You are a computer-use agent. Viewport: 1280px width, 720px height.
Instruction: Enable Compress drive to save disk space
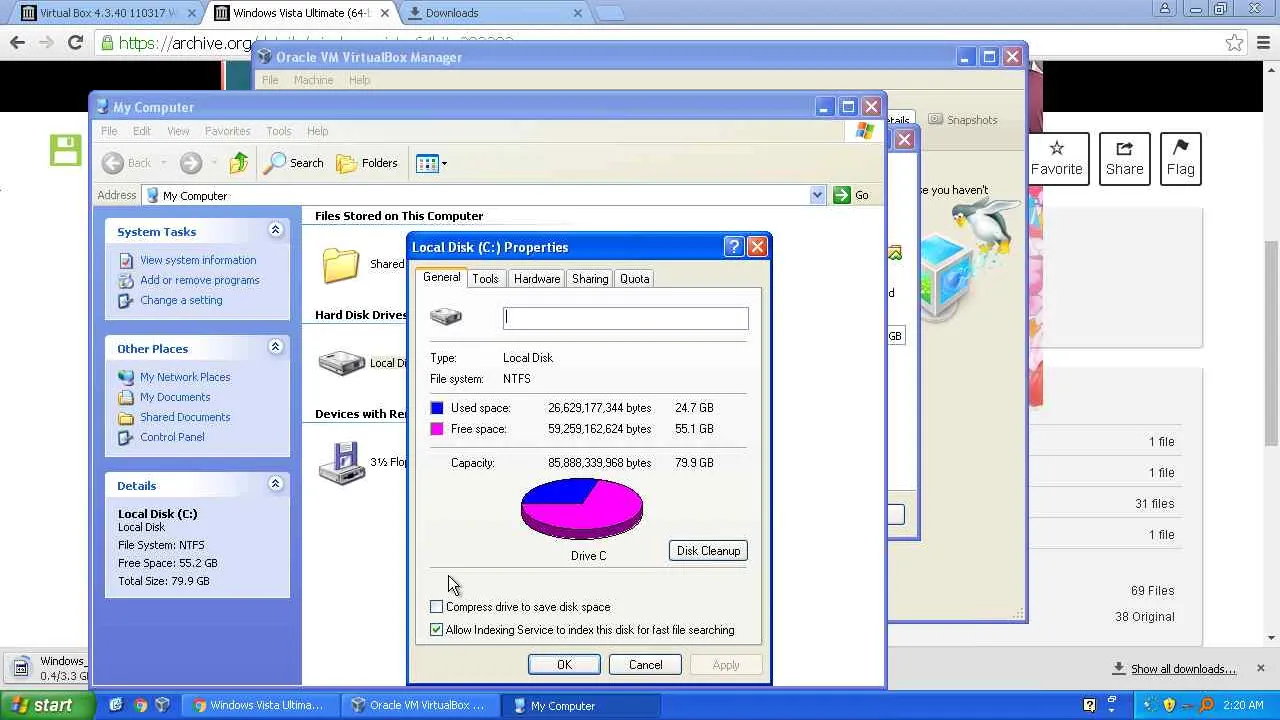point(437,607)
